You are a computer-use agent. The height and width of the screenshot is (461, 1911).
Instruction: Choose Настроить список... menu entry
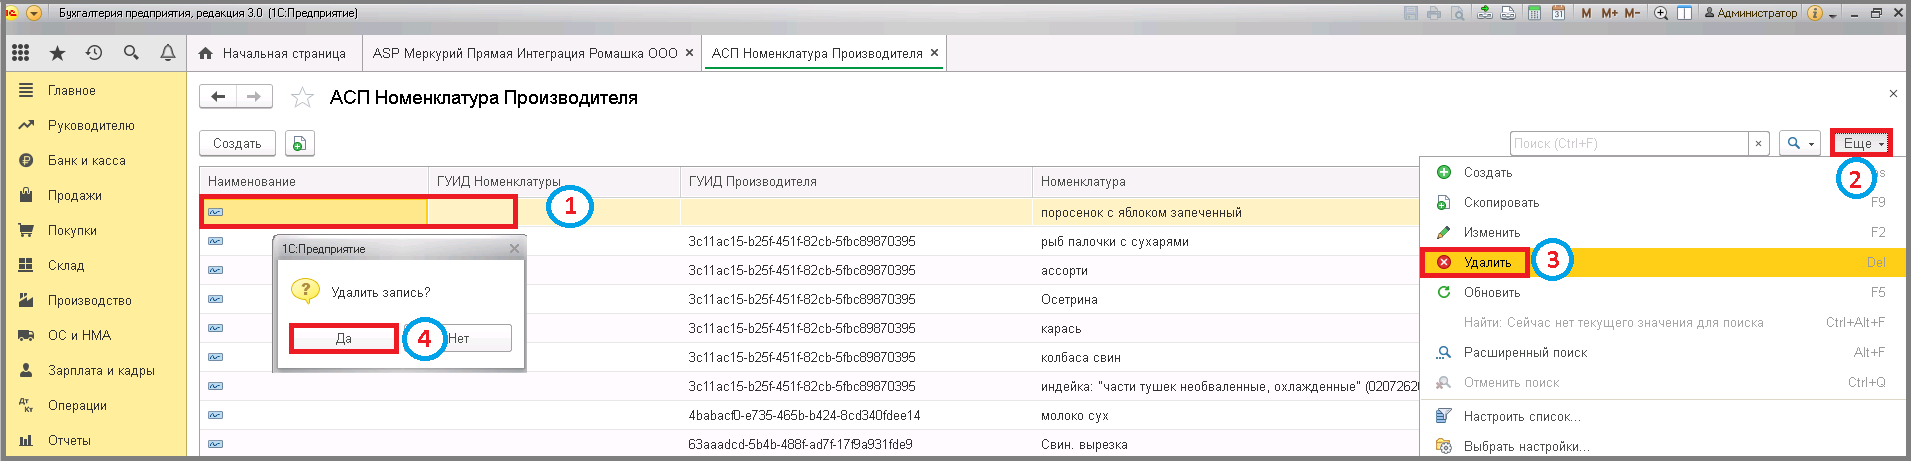[x=1662, y=416]
